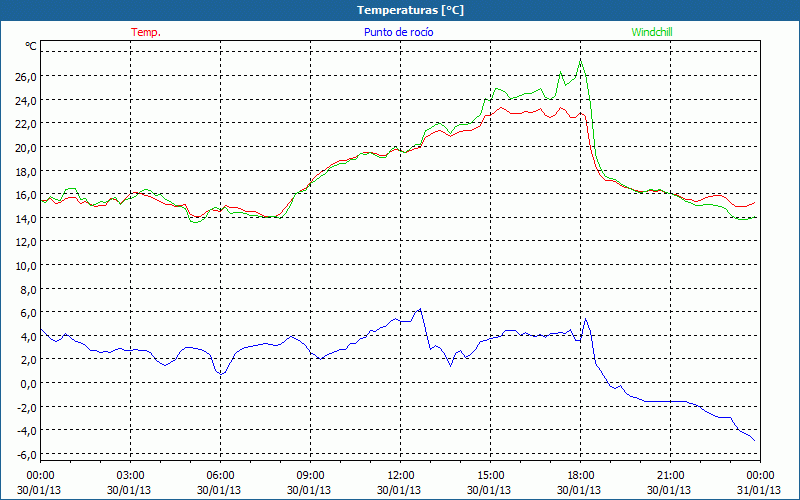Click the 21:00 time axis label
Image resolution: width=800 pixels, height=500 pixels.
tap(670, 476)
